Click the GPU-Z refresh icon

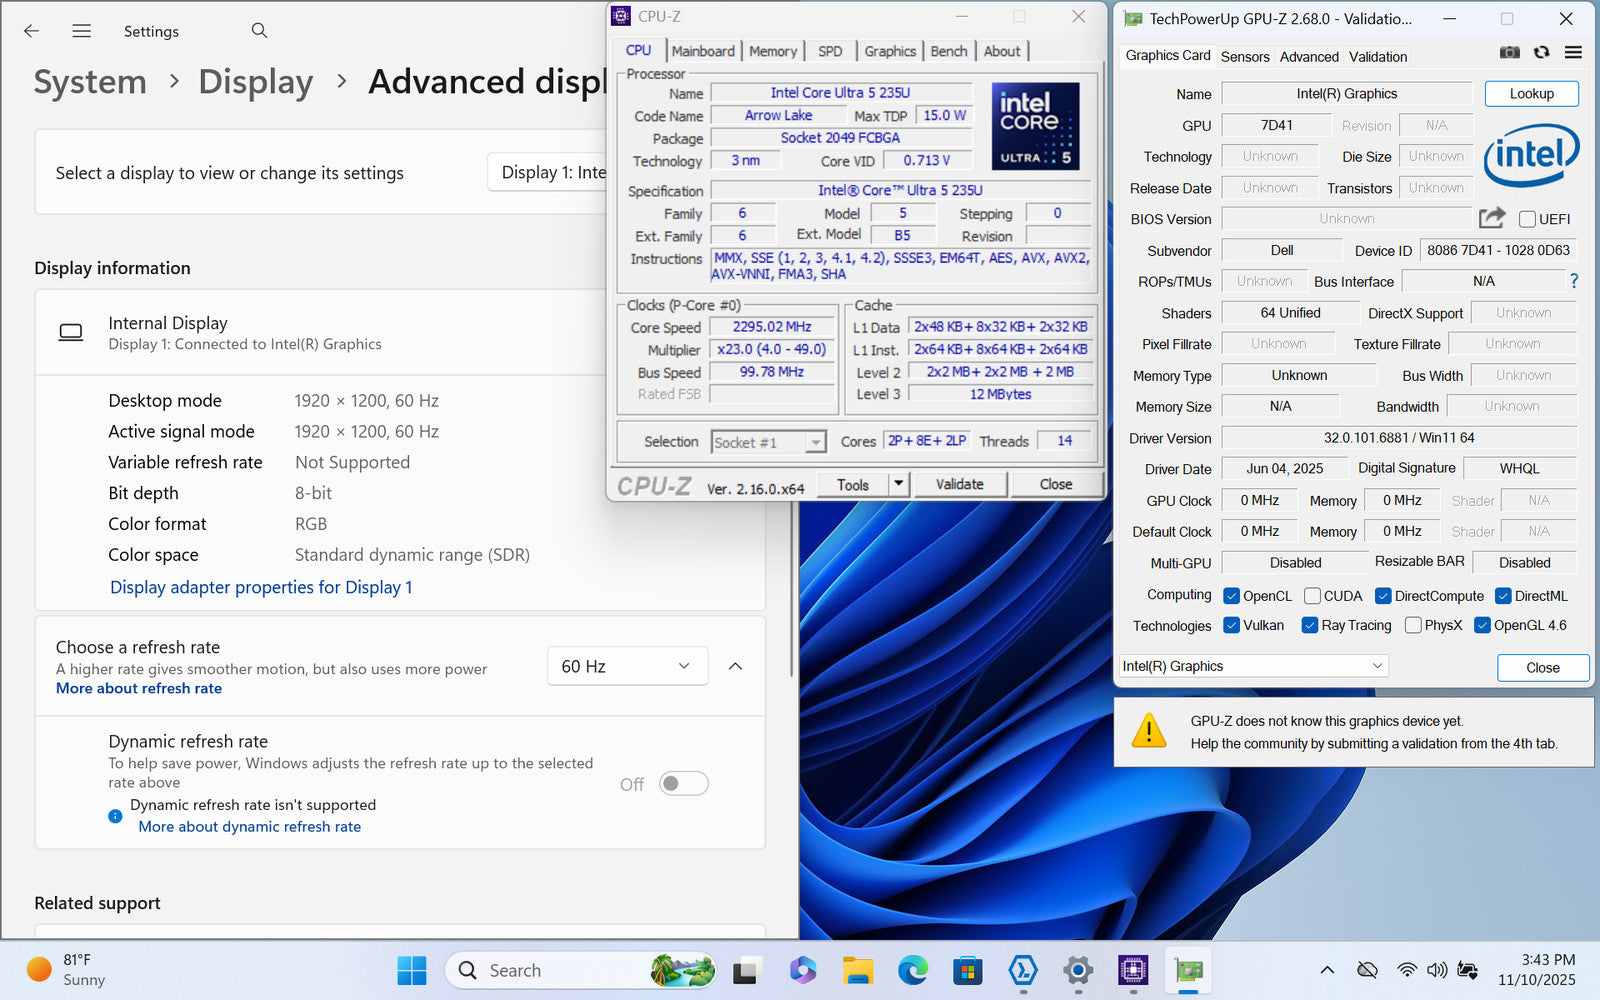pos(1541,52)
